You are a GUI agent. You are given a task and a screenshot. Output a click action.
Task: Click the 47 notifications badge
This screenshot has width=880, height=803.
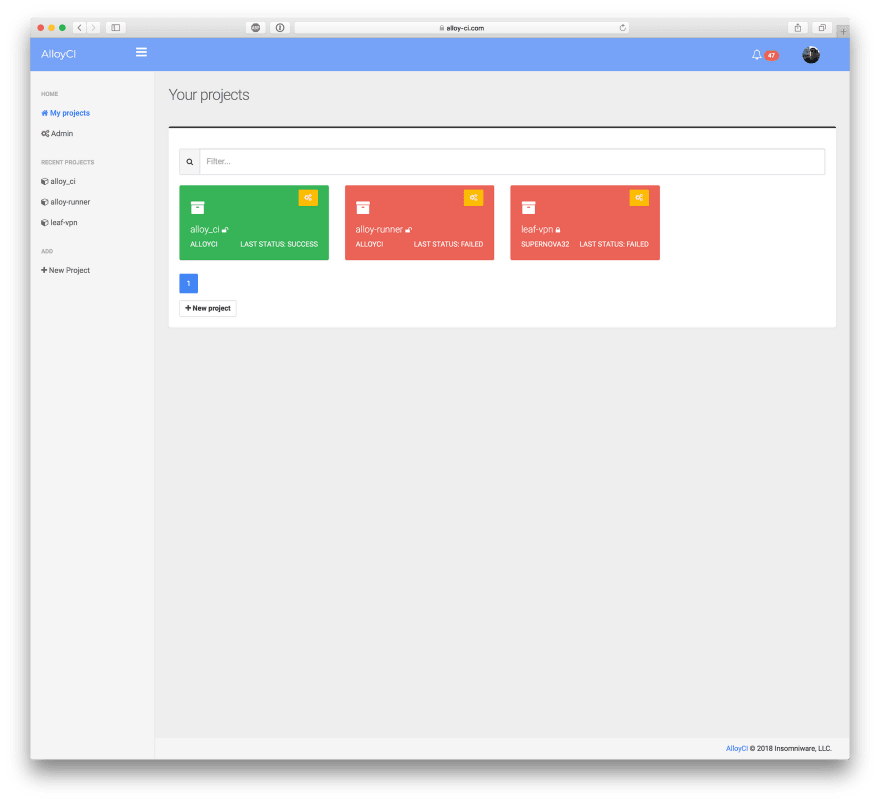click(771, 55)
